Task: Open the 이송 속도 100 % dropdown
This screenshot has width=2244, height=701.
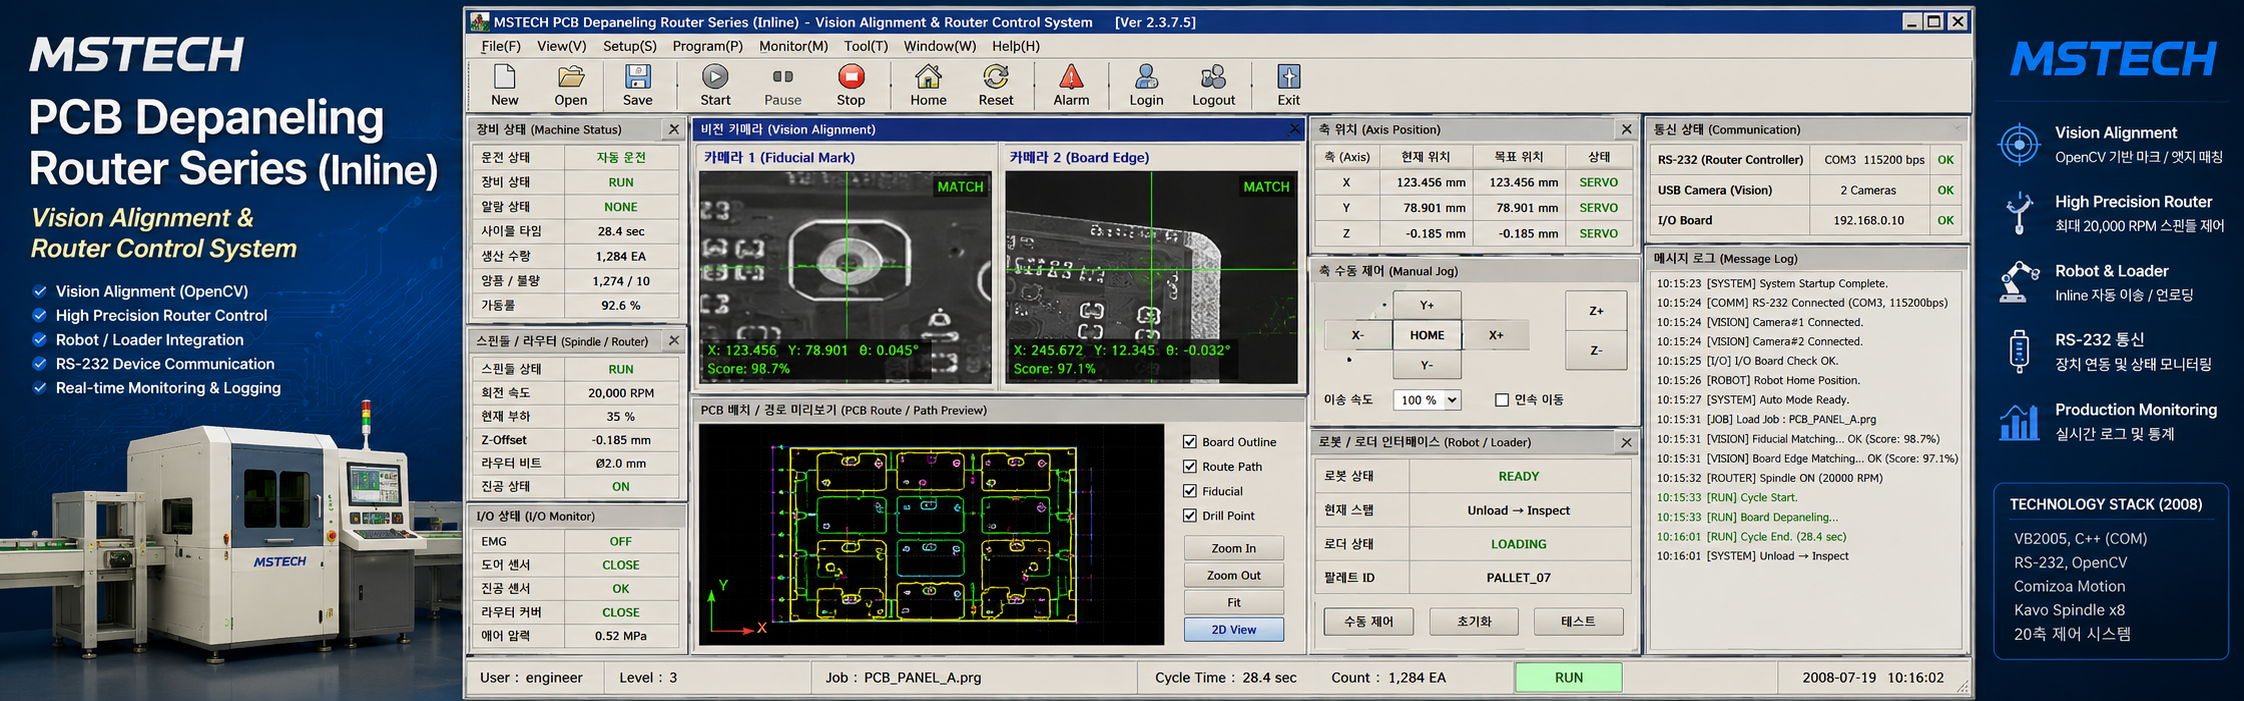Action: click(1427, 400)
